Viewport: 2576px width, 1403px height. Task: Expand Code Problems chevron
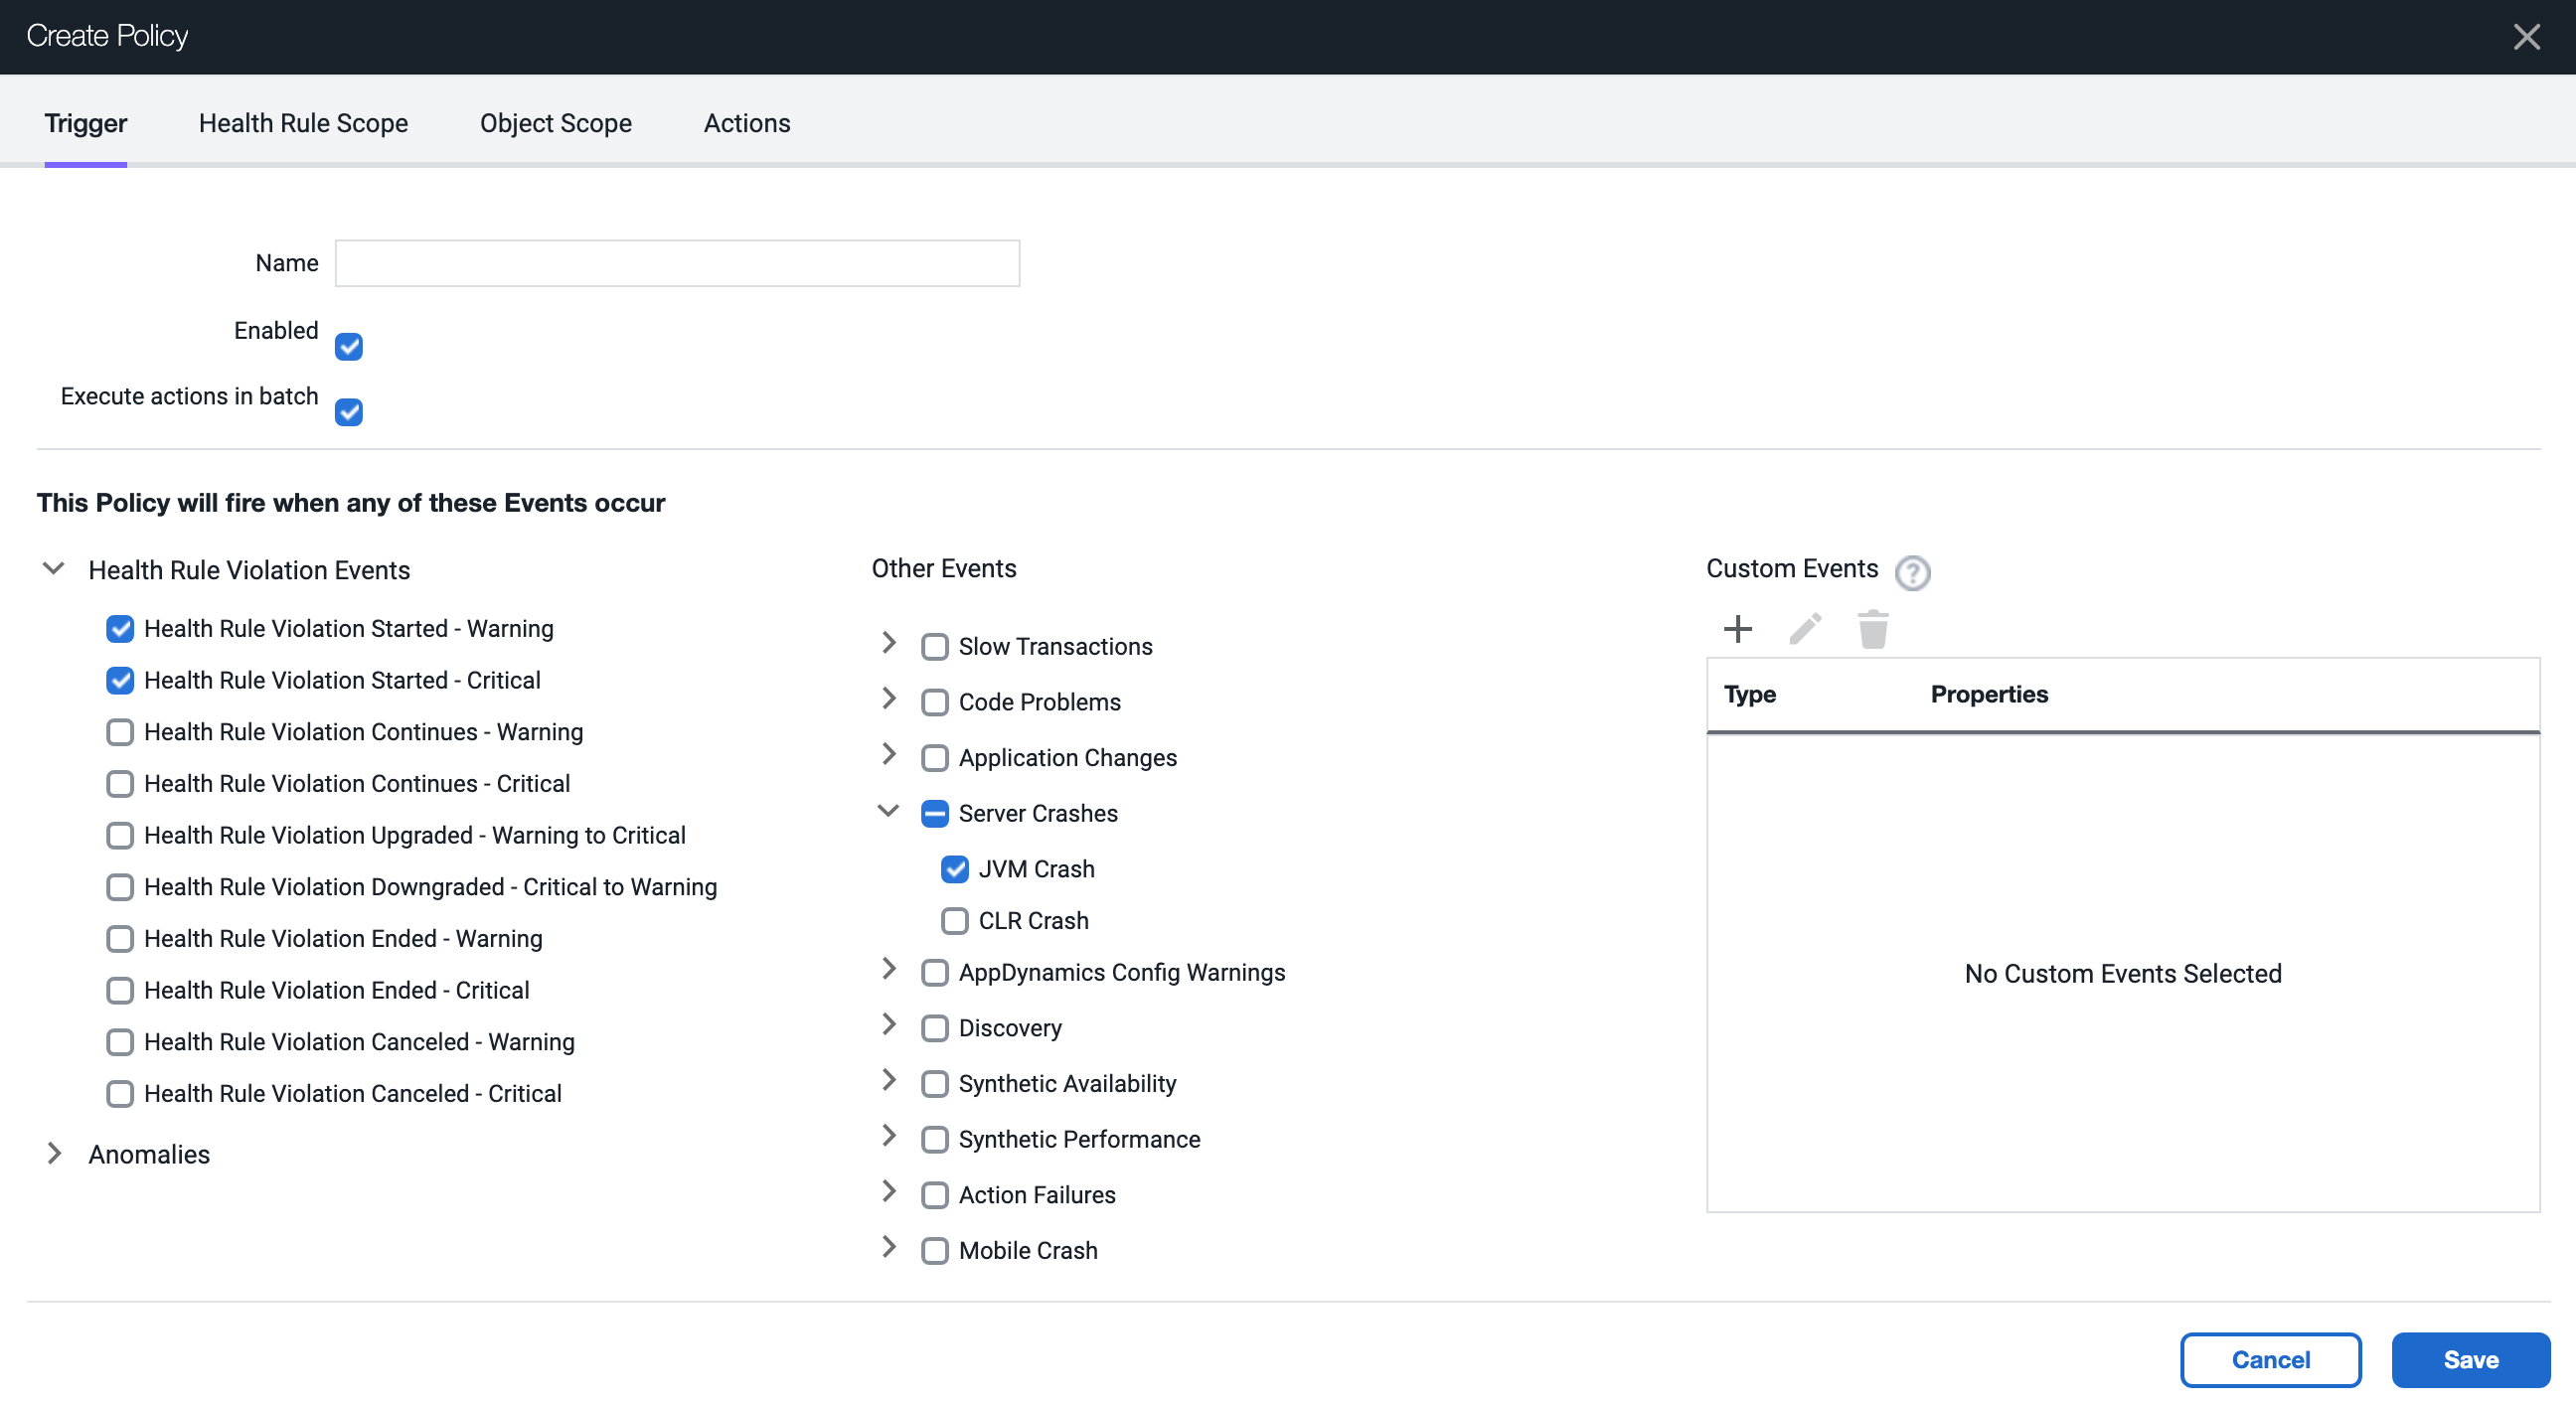click(889, 699)
